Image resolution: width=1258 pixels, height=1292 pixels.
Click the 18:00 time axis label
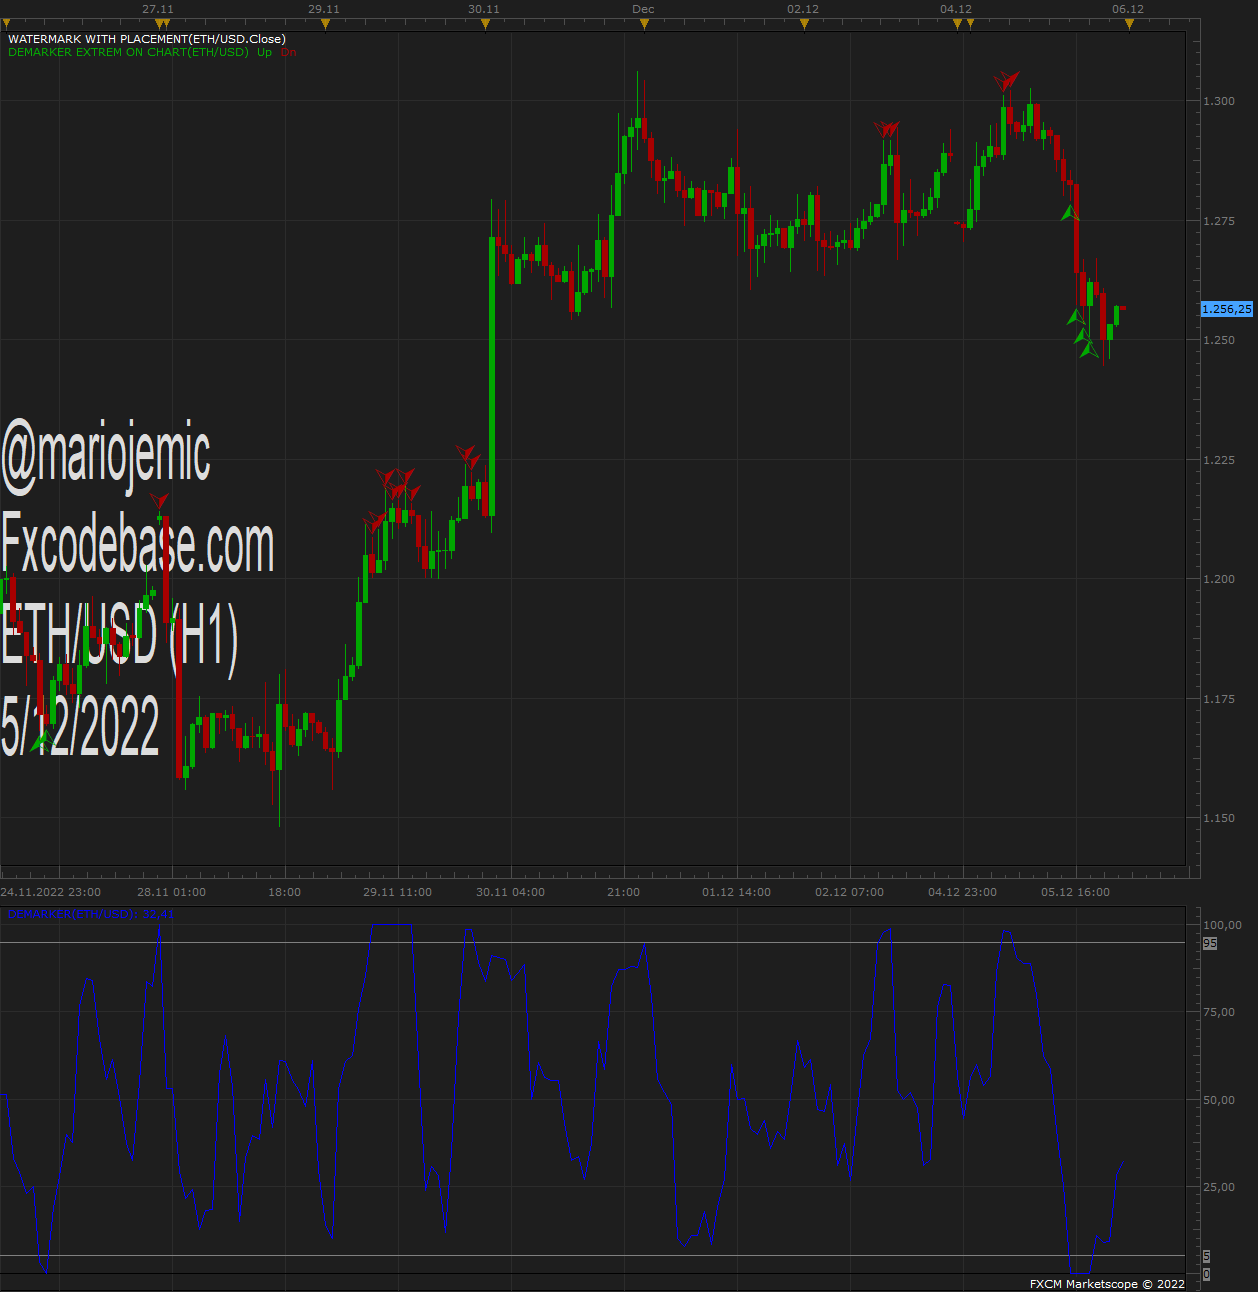pos(285,892)
